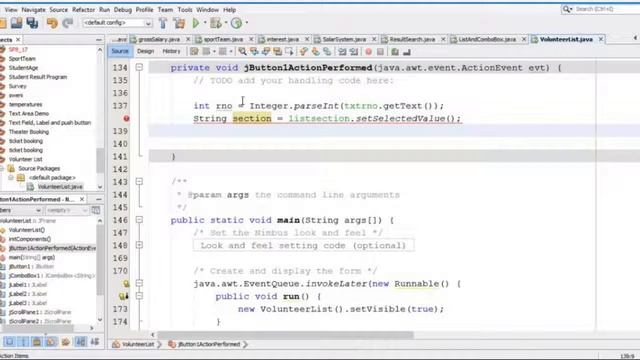
Task: Click the search magnifier icon at top right
Action: [567, 9]
